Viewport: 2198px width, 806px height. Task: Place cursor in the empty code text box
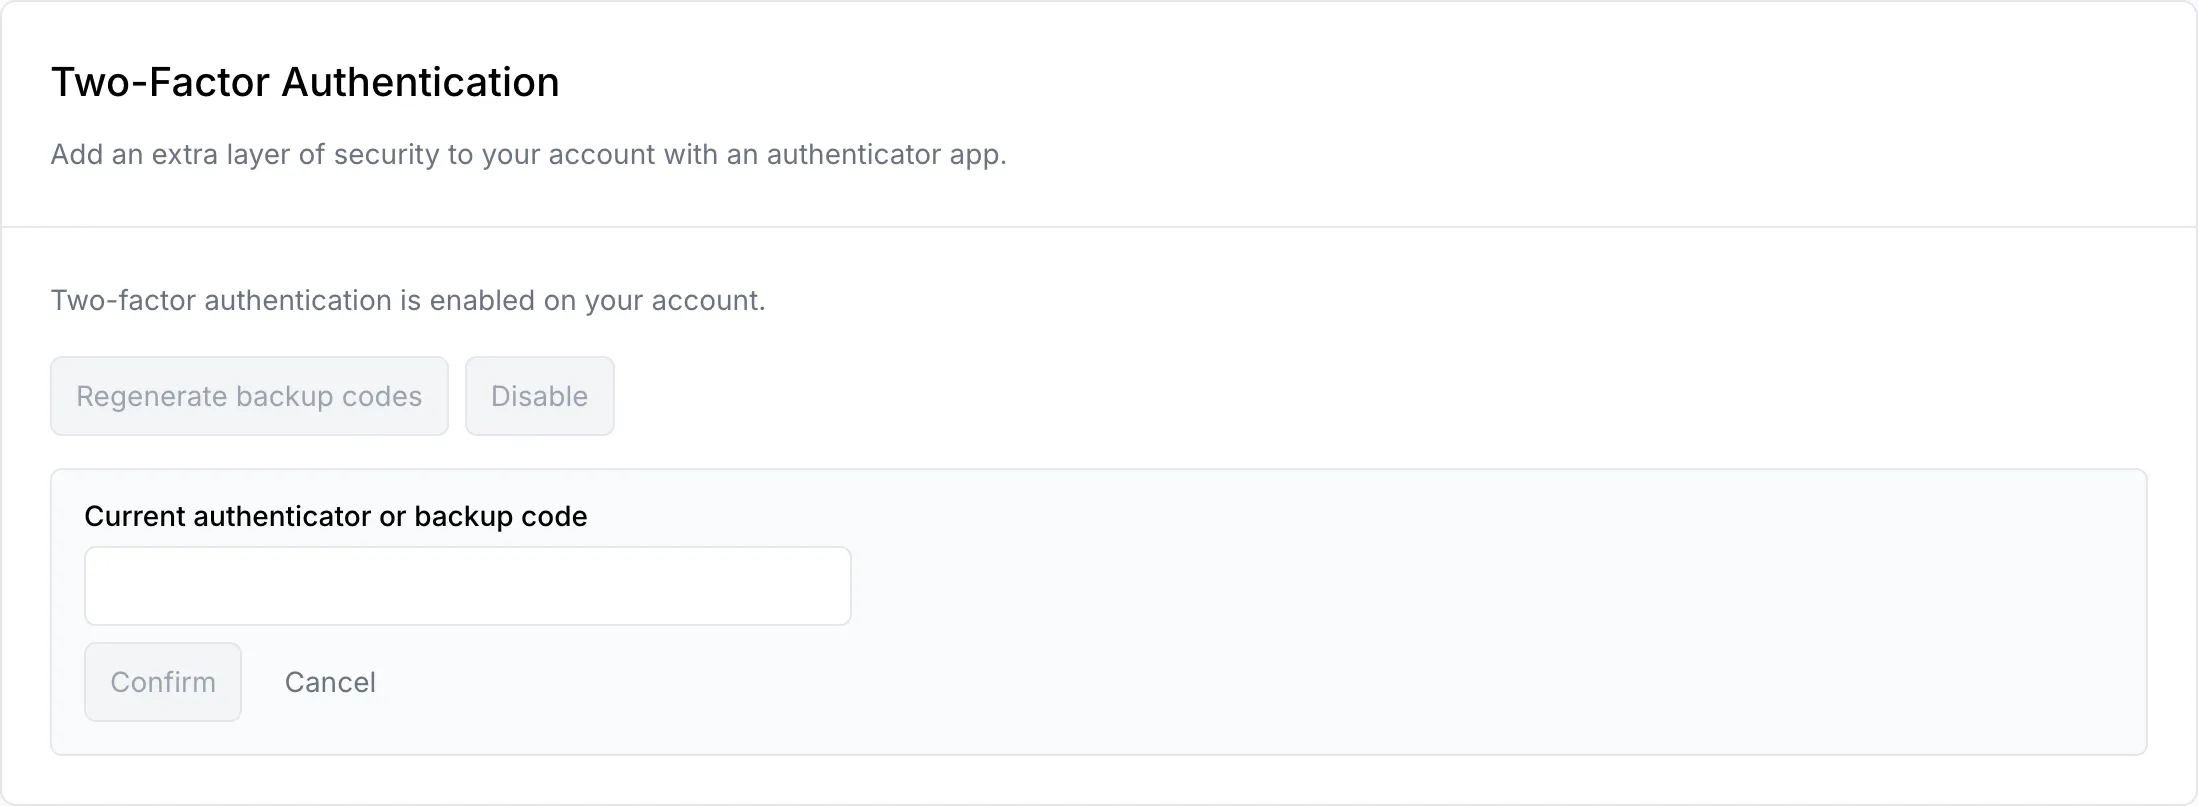click(x=468, y=586)
